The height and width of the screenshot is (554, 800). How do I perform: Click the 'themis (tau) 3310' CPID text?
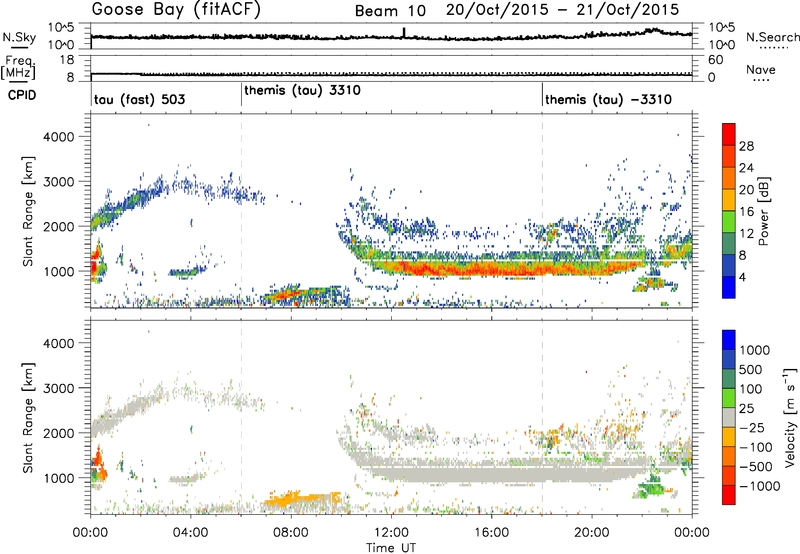pos(303,90)
